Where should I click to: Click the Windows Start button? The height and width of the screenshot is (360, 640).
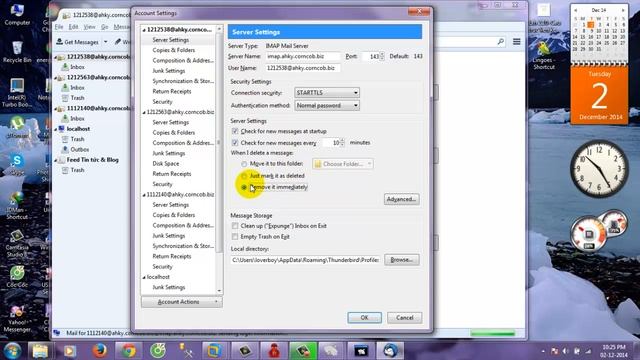12,351
